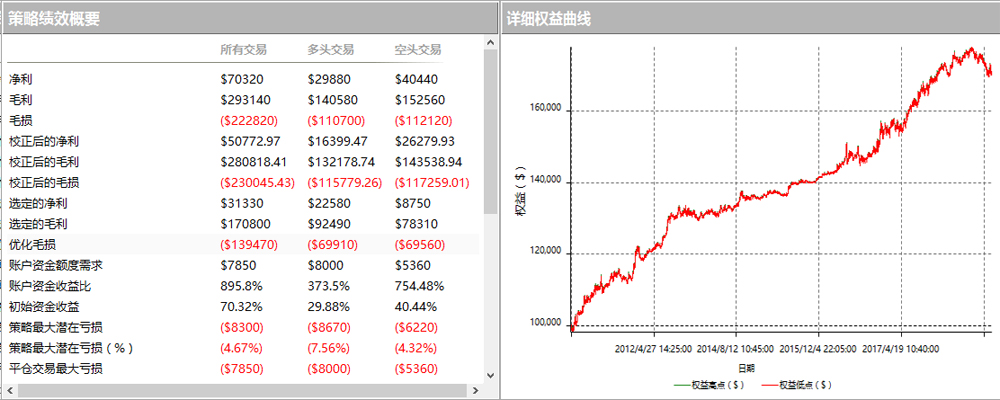Click the scroll left arrow at panel bottom

(9, 389)
